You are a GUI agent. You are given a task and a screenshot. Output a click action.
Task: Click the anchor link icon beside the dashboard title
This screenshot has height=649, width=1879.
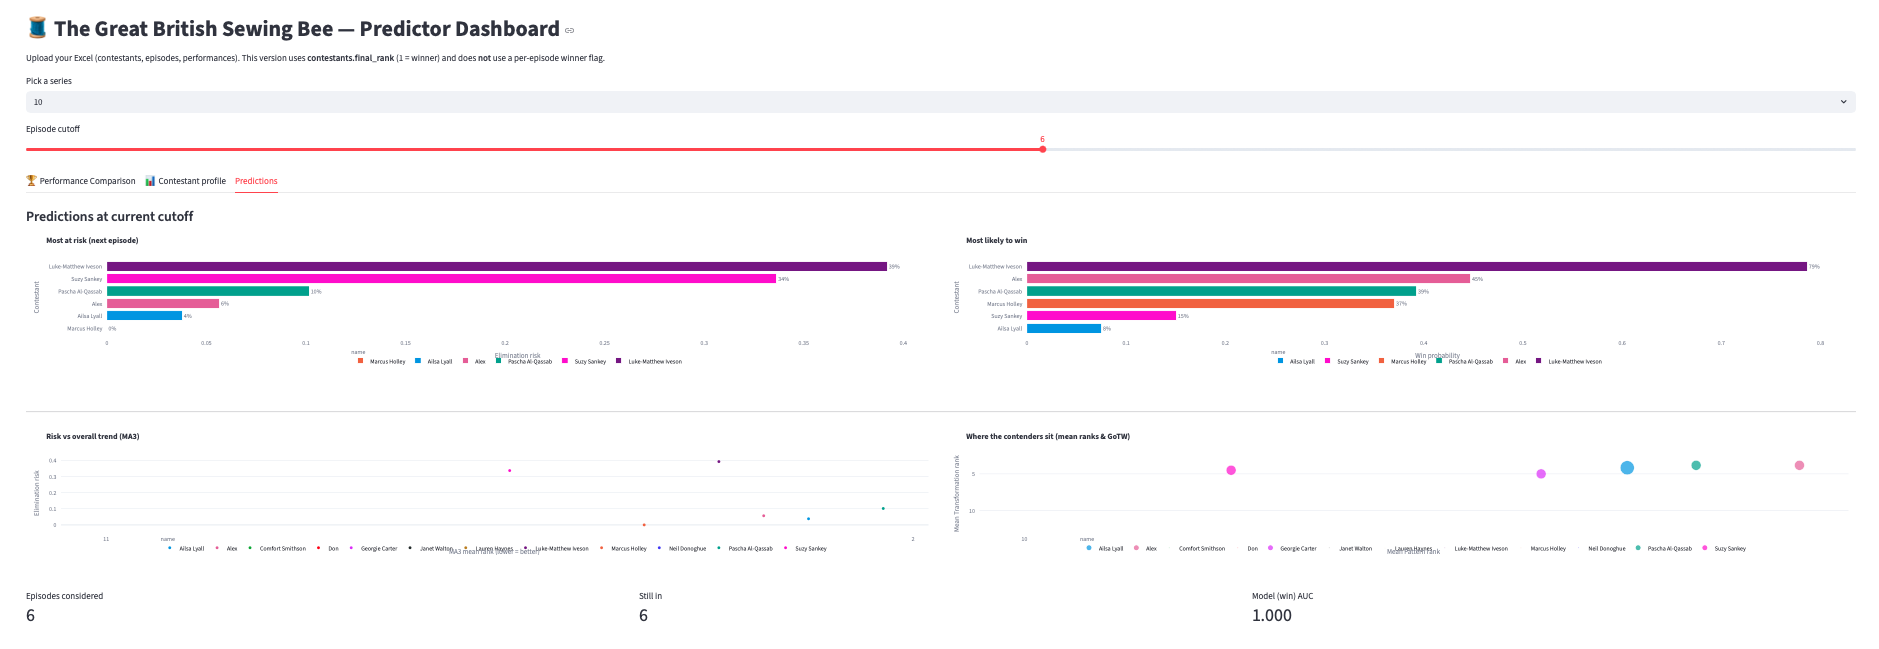570,31
